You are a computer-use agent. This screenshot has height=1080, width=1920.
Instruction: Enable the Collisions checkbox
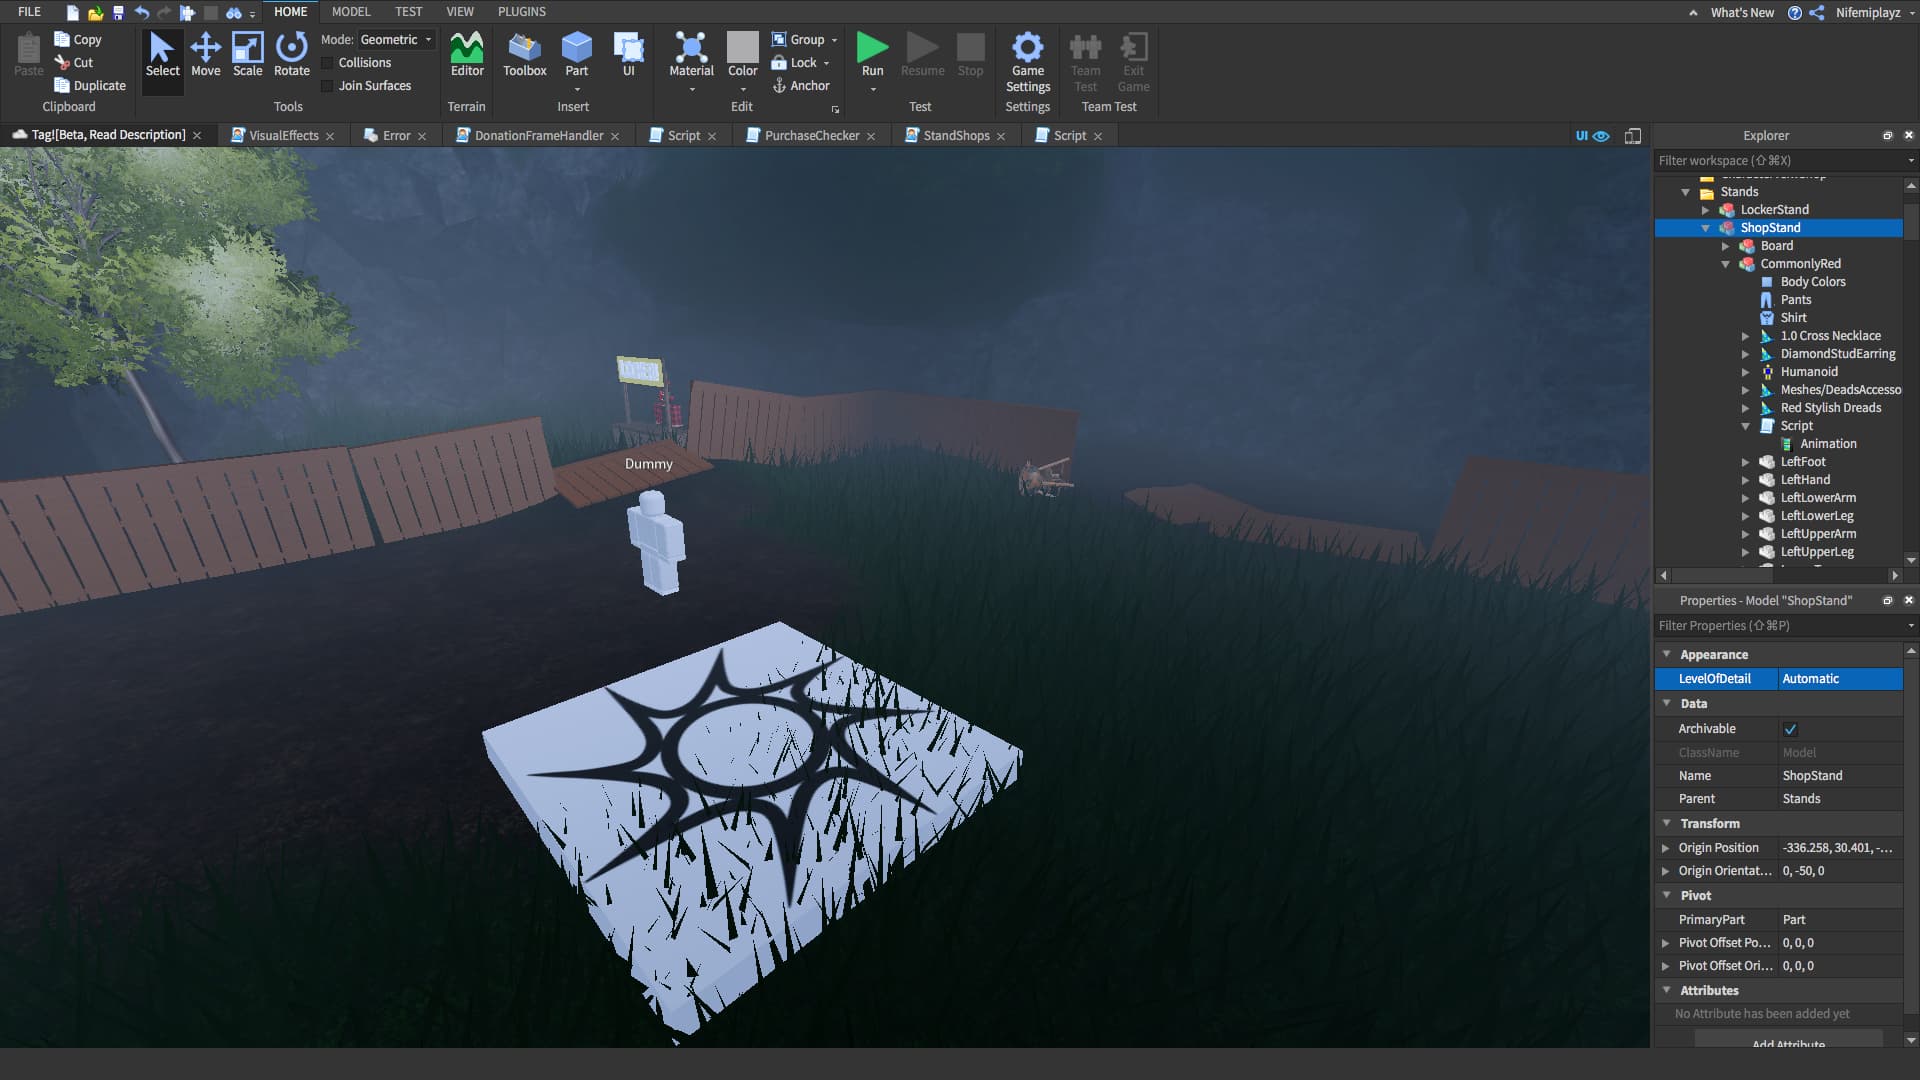327,63
